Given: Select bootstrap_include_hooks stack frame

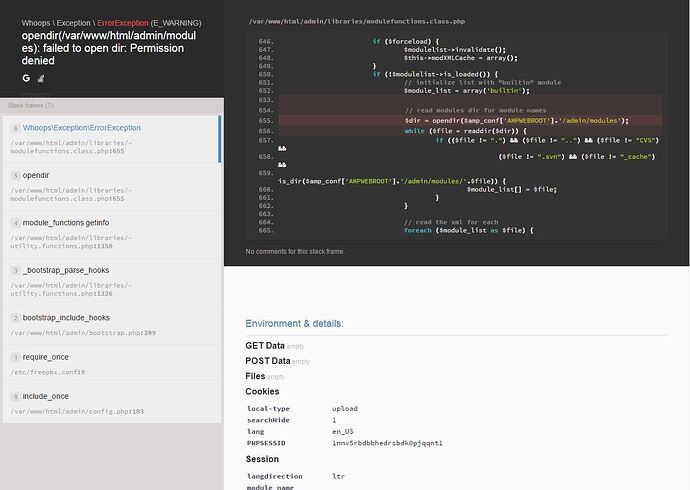Looking at the screenshot, I should [112, 325].
